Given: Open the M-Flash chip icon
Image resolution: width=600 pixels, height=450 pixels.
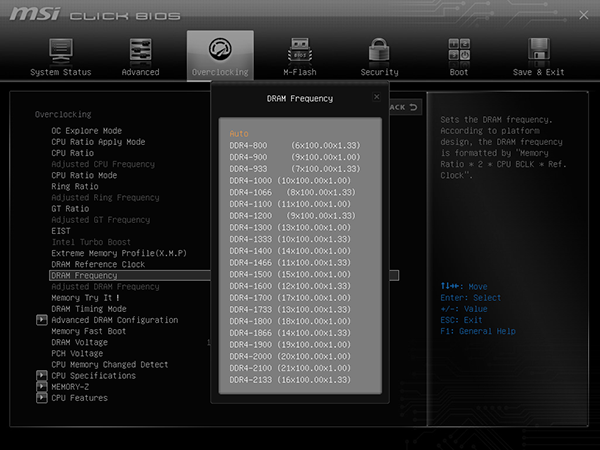Looking at the screenshot, I should pos(300,50).
